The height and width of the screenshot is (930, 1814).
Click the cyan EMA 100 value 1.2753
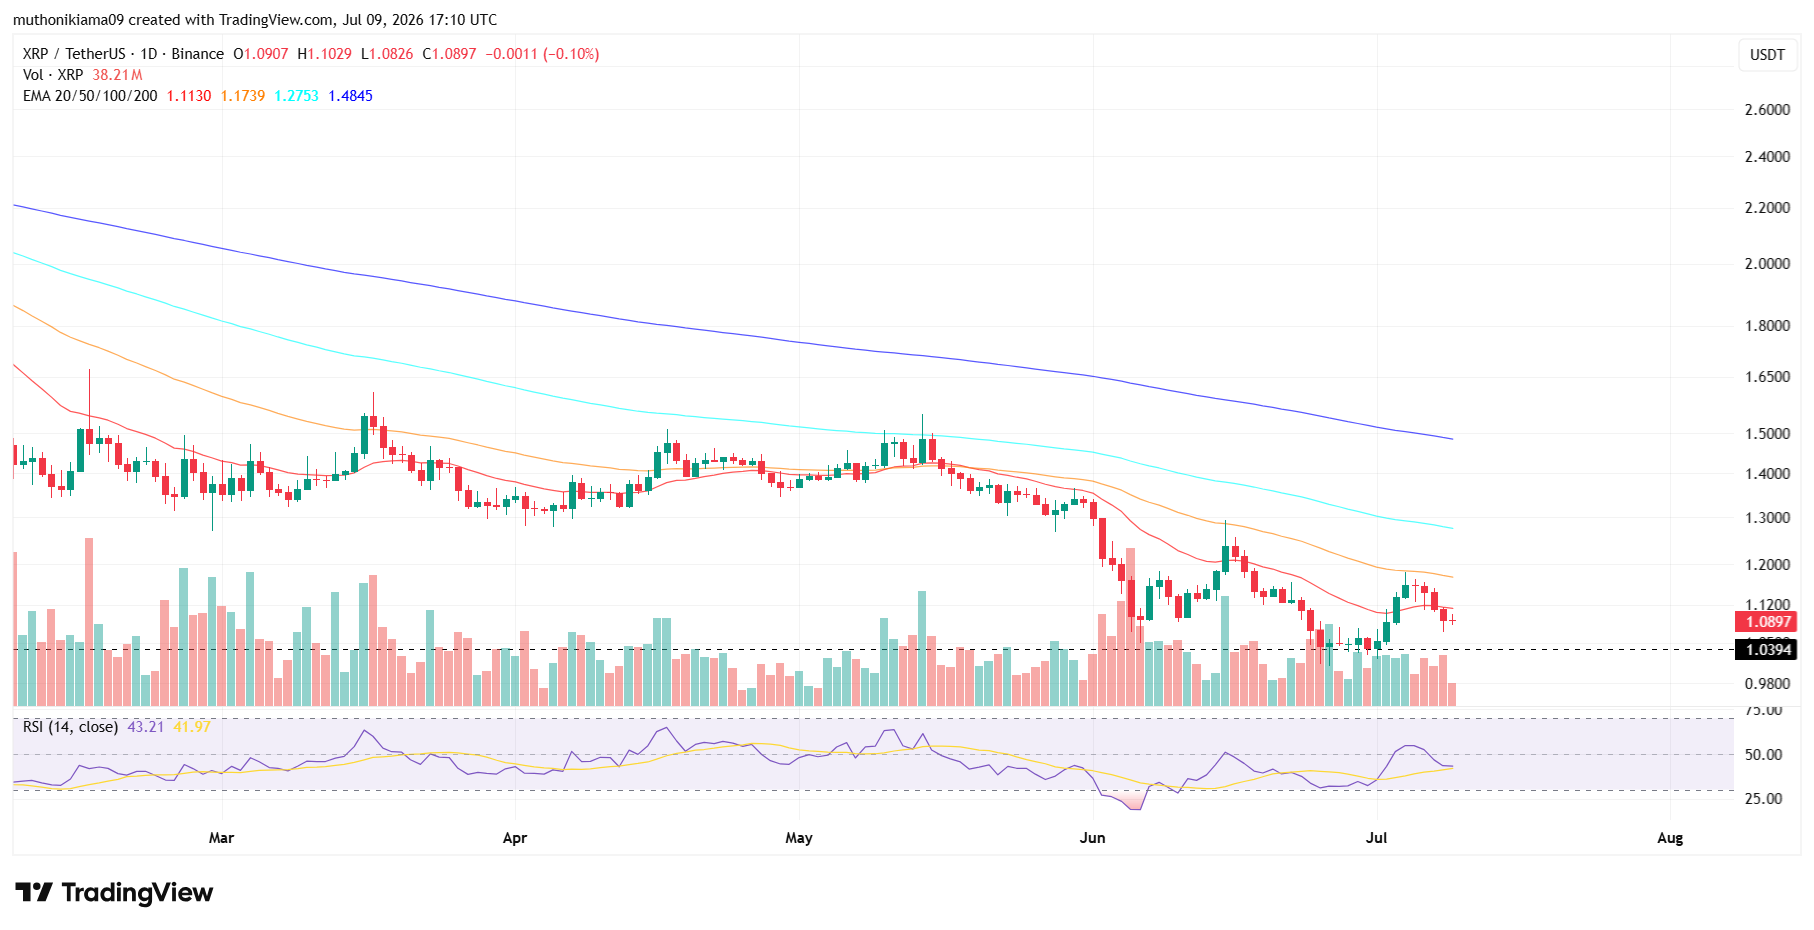click(x=297, y=96)
